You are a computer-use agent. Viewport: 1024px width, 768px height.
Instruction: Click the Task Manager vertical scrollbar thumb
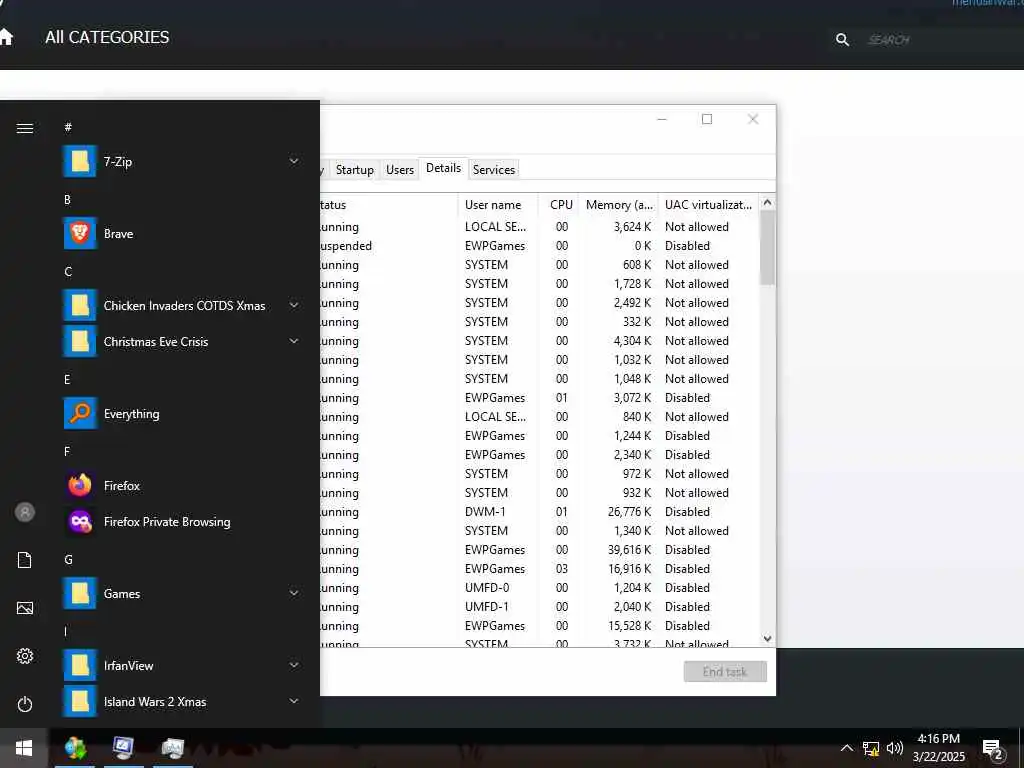(767, 248)
